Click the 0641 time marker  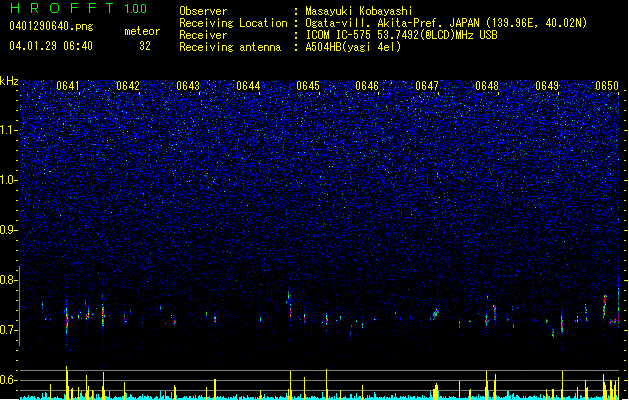pyautogui.click(x=67, y=86)
